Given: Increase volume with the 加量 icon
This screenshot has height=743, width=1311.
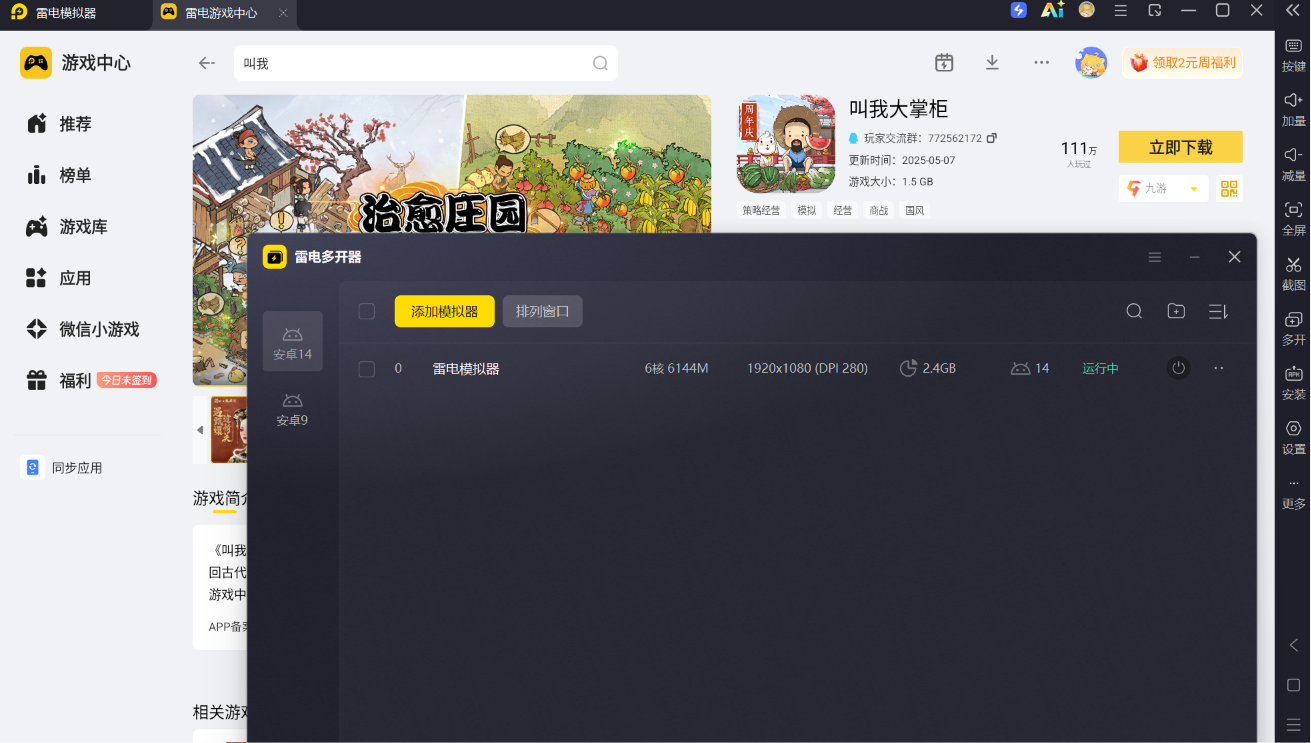Looking at the screenshot, I should 1294,109.
